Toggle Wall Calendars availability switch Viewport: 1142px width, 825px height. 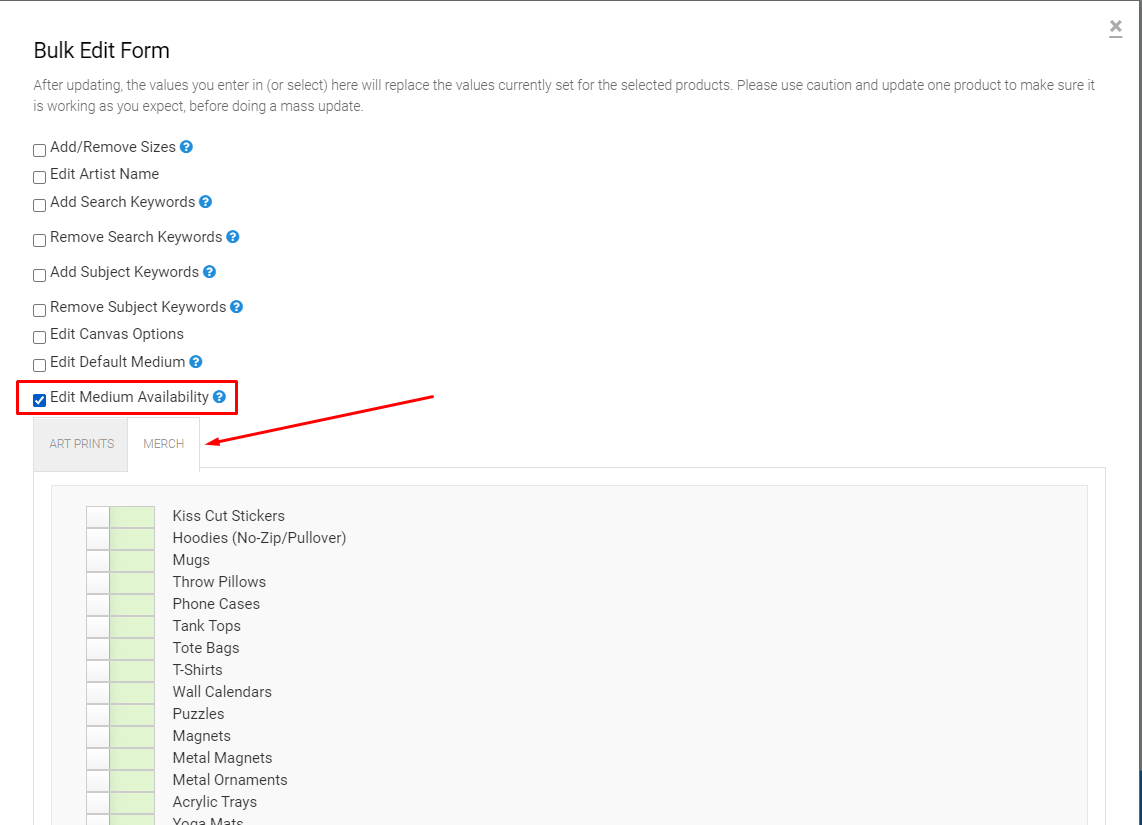coord(120,692)
